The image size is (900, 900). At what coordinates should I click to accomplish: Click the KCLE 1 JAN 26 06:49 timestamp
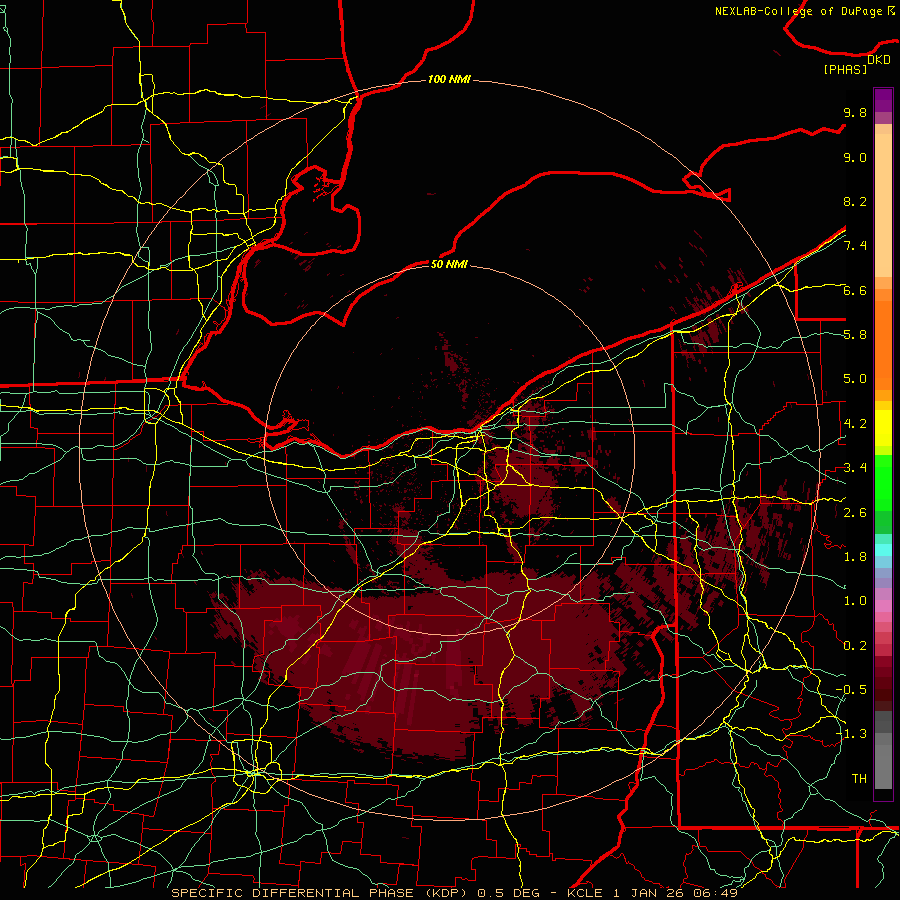pos(652,893)
